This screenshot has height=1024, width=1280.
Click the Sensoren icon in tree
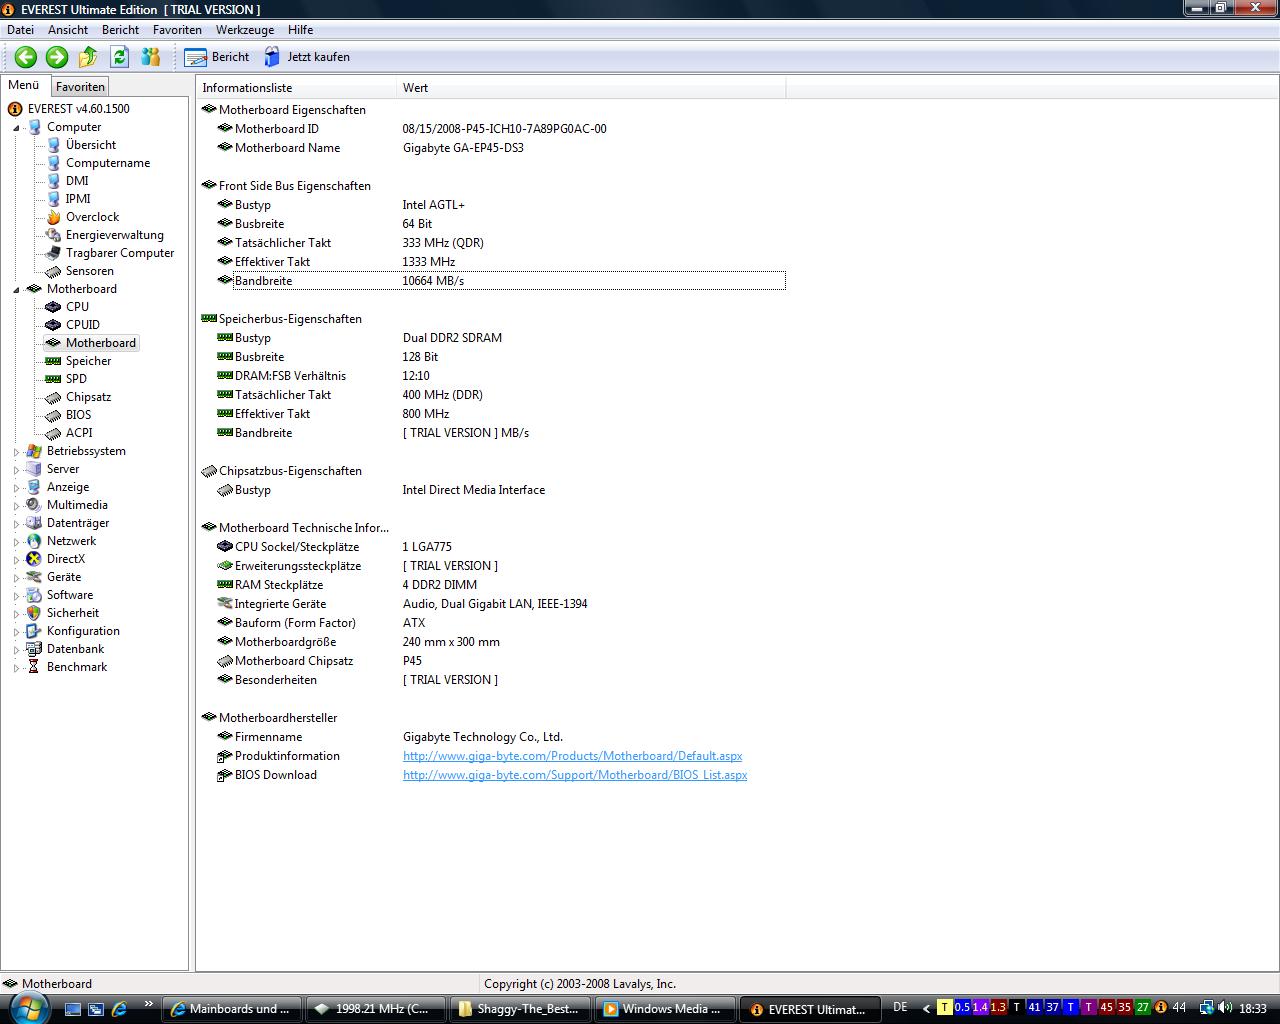53,271
